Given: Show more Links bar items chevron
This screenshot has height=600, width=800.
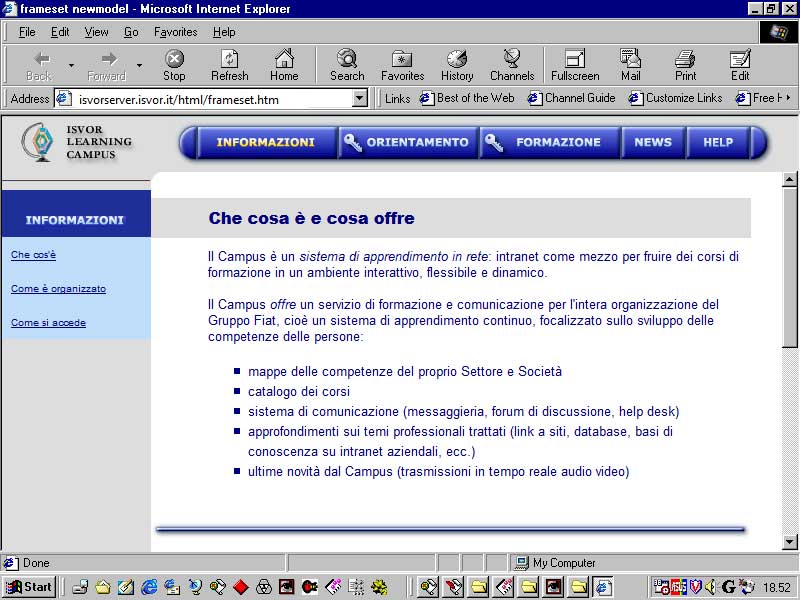Looking at the screenshot, I should (x=789, y=97).
